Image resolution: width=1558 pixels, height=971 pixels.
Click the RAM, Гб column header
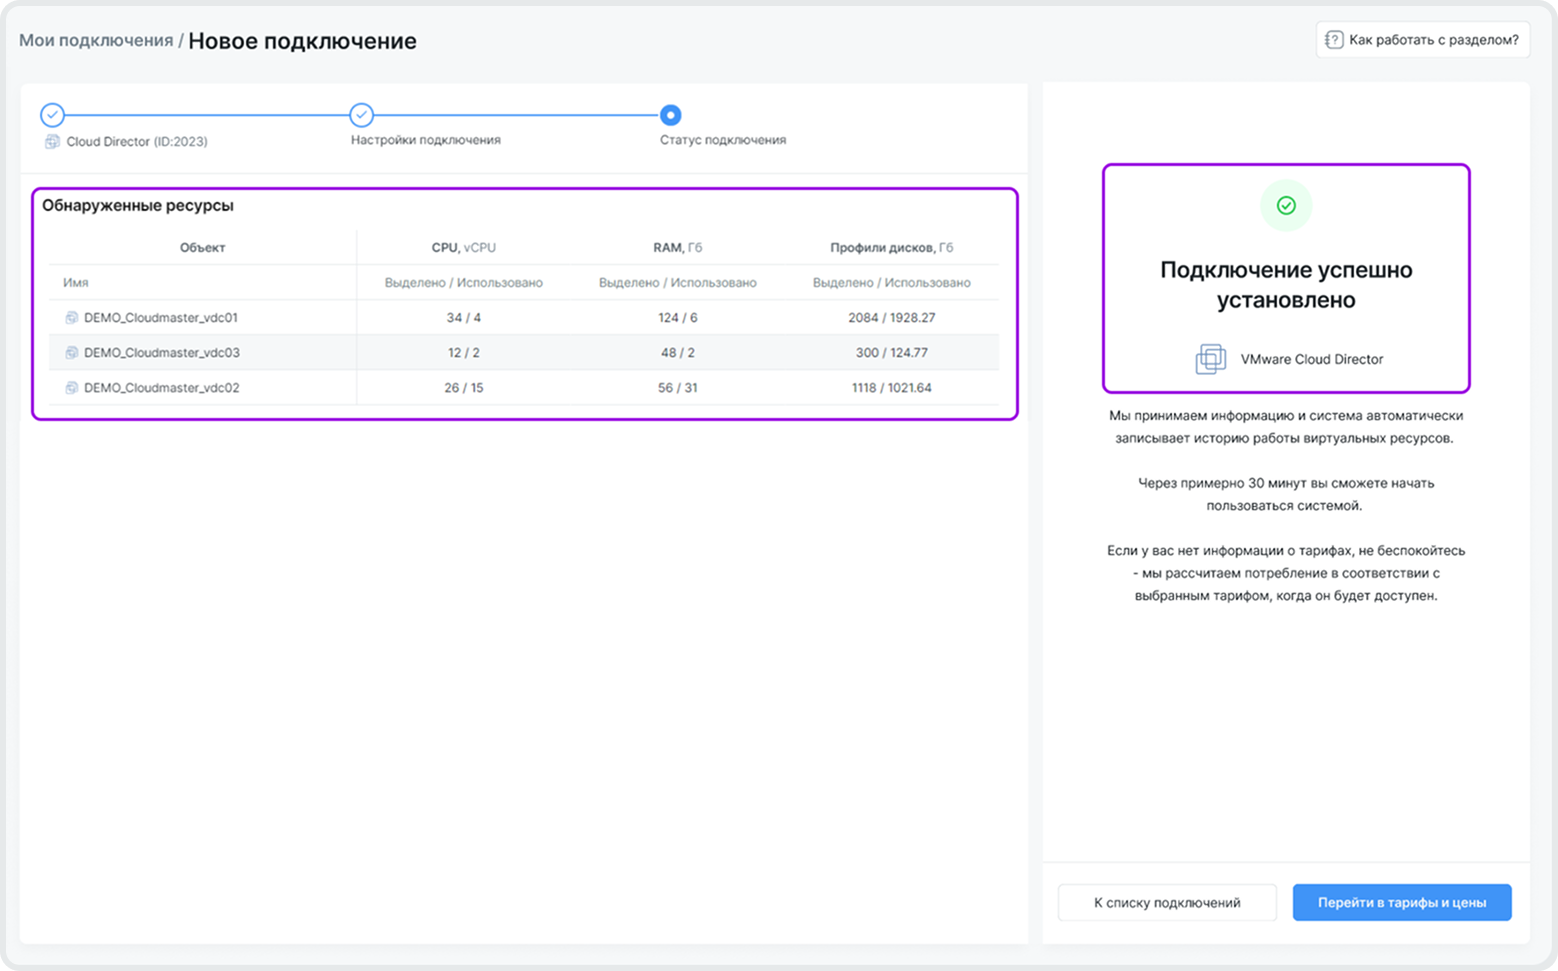coord(677,247)
